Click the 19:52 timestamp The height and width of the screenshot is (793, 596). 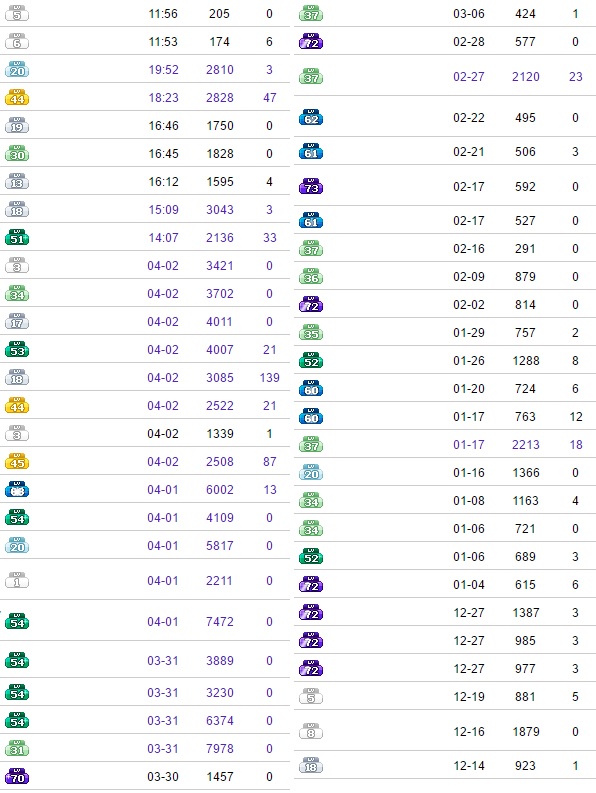coord(163,70)
